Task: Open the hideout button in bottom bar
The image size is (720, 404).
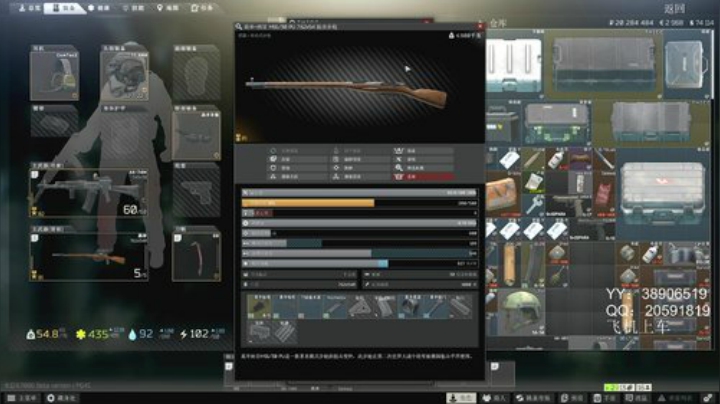Action: (x=62, y=398)
